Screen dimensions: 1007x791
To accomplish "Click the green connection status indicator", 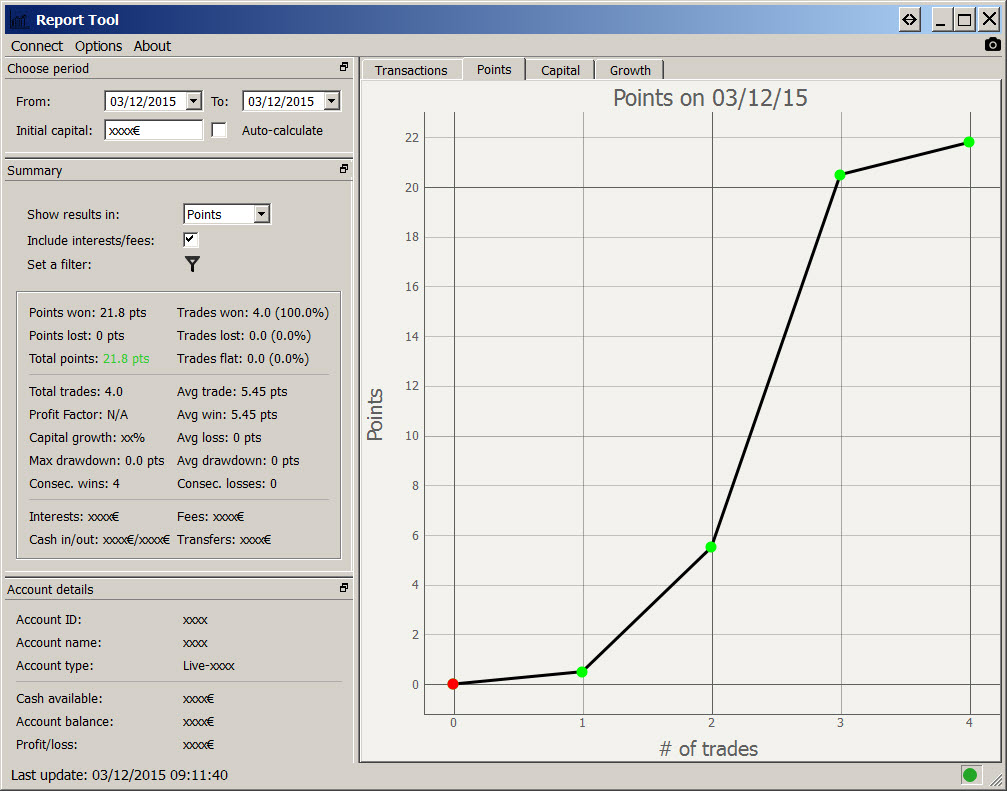I will coord(969,775).
